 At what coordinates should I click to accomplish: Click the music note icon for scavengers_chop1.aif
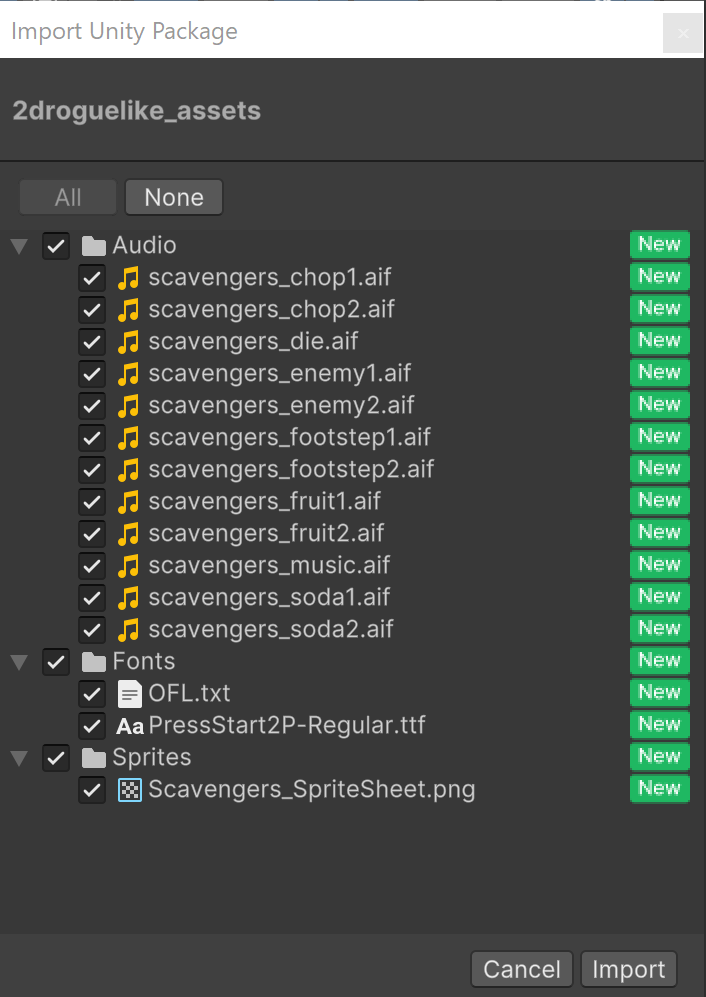129,278
